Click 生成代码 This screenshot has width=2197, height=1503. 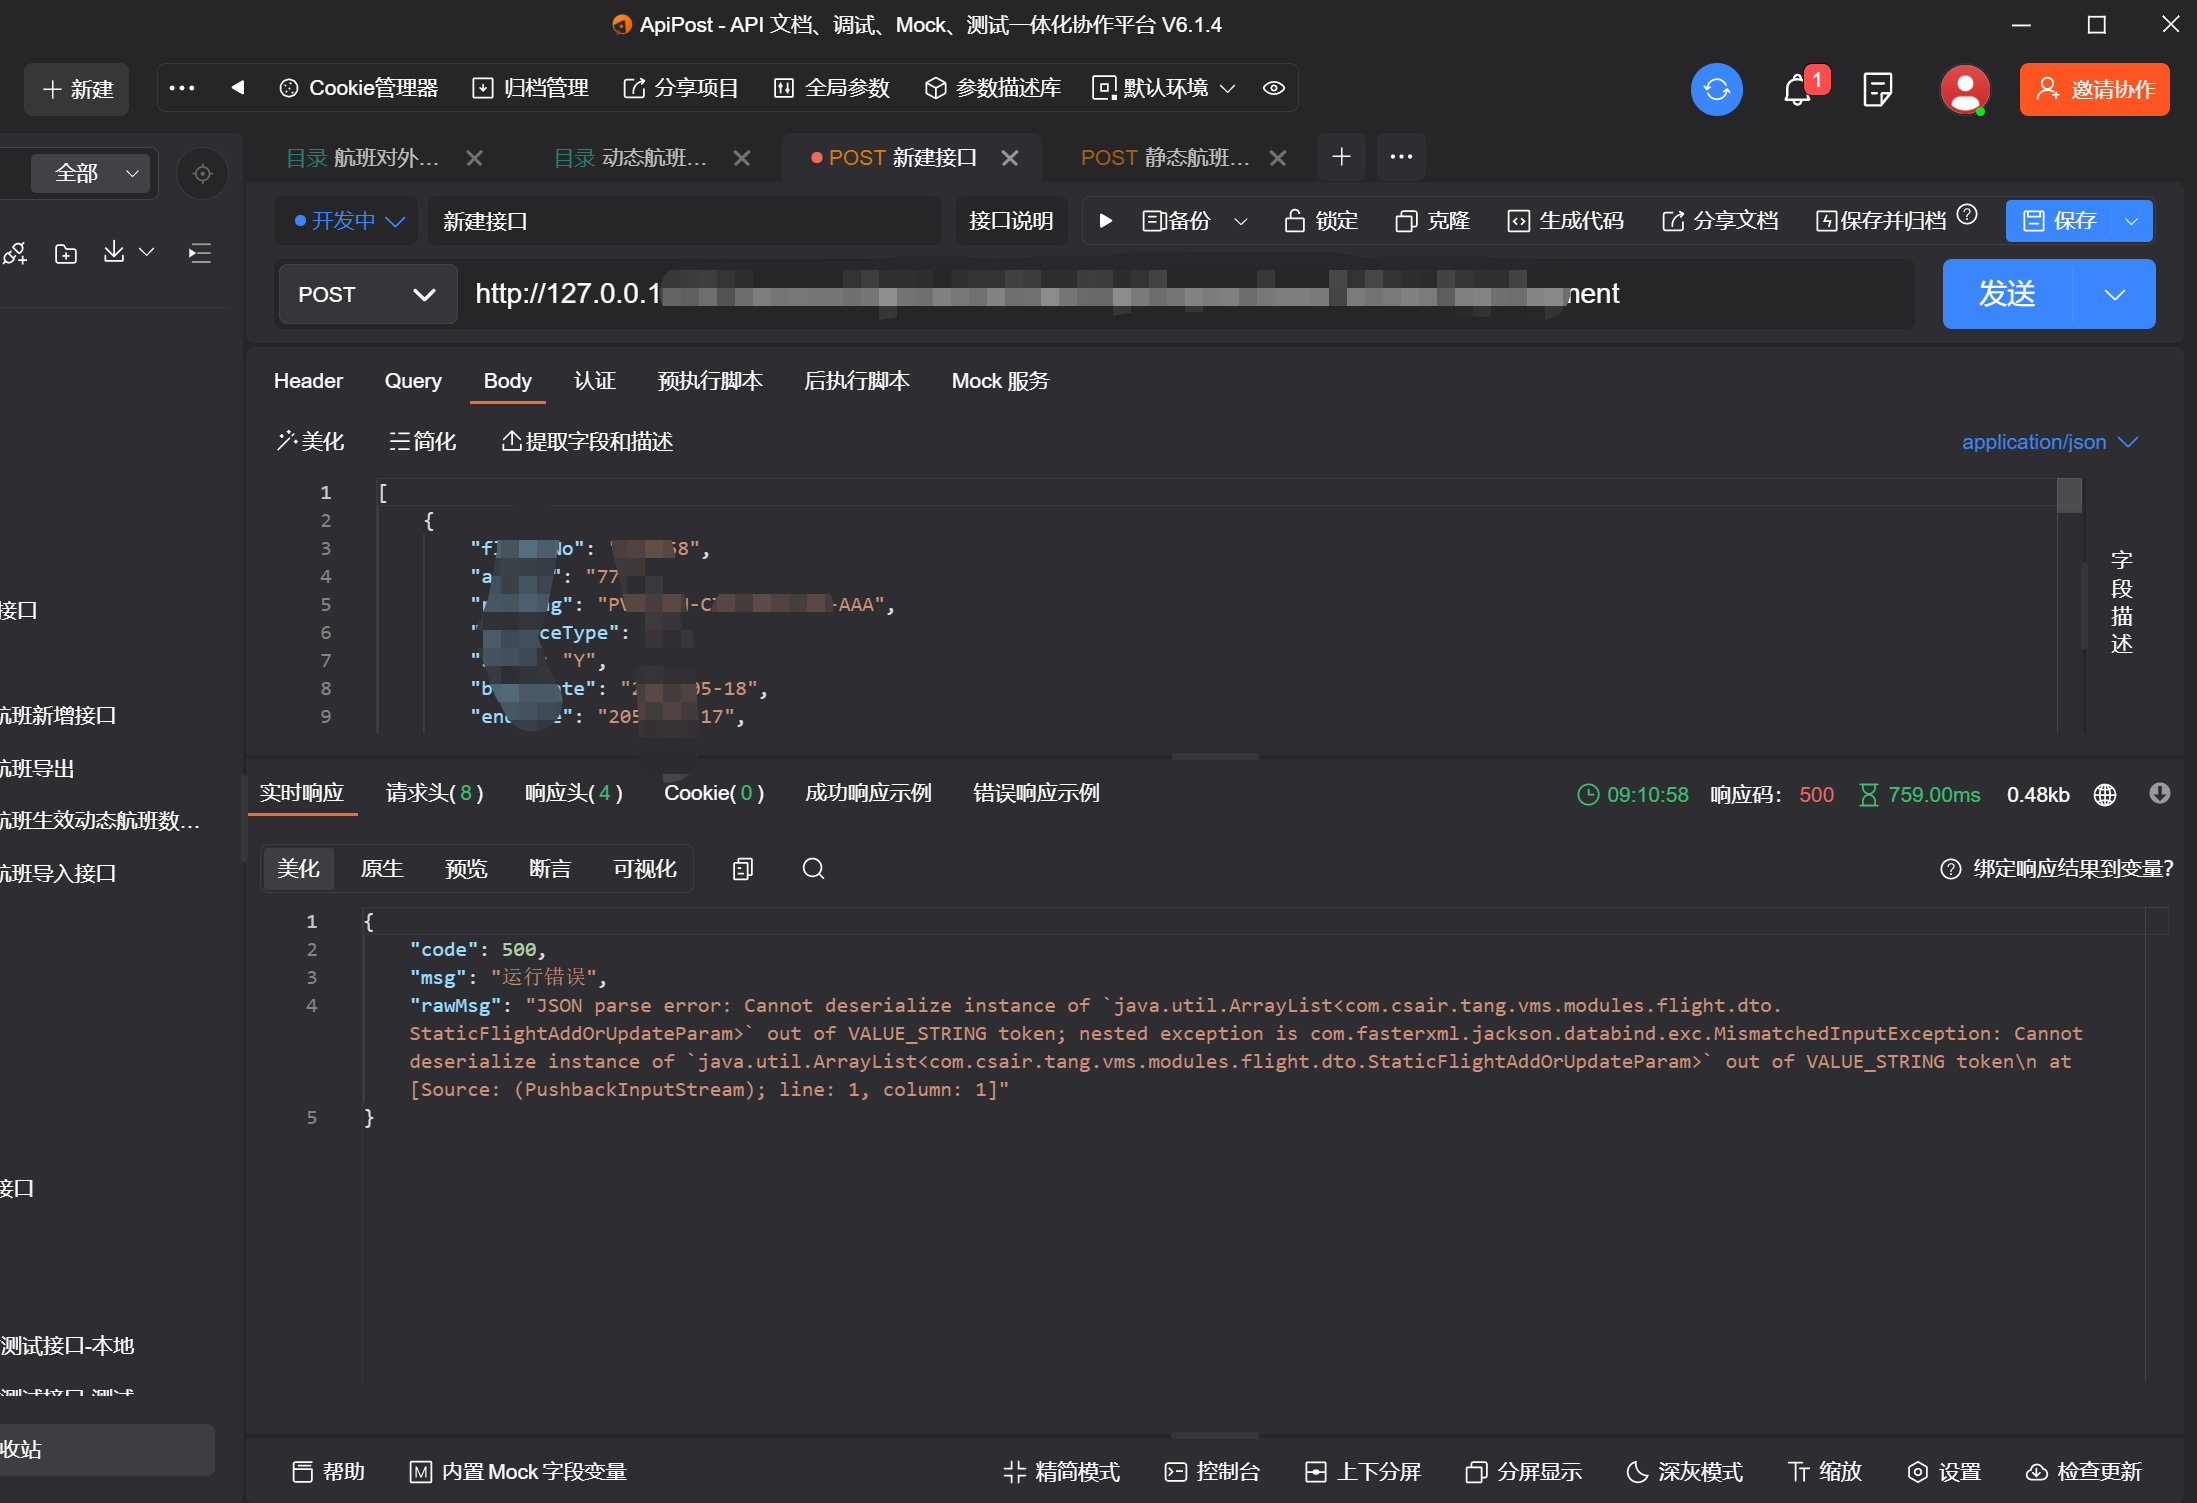(x=1565, y=221)
